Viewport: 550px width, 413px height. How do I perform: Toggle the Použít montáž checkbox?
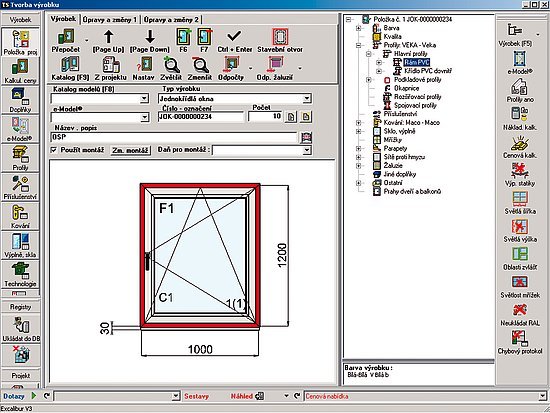[x=54, y=150]
